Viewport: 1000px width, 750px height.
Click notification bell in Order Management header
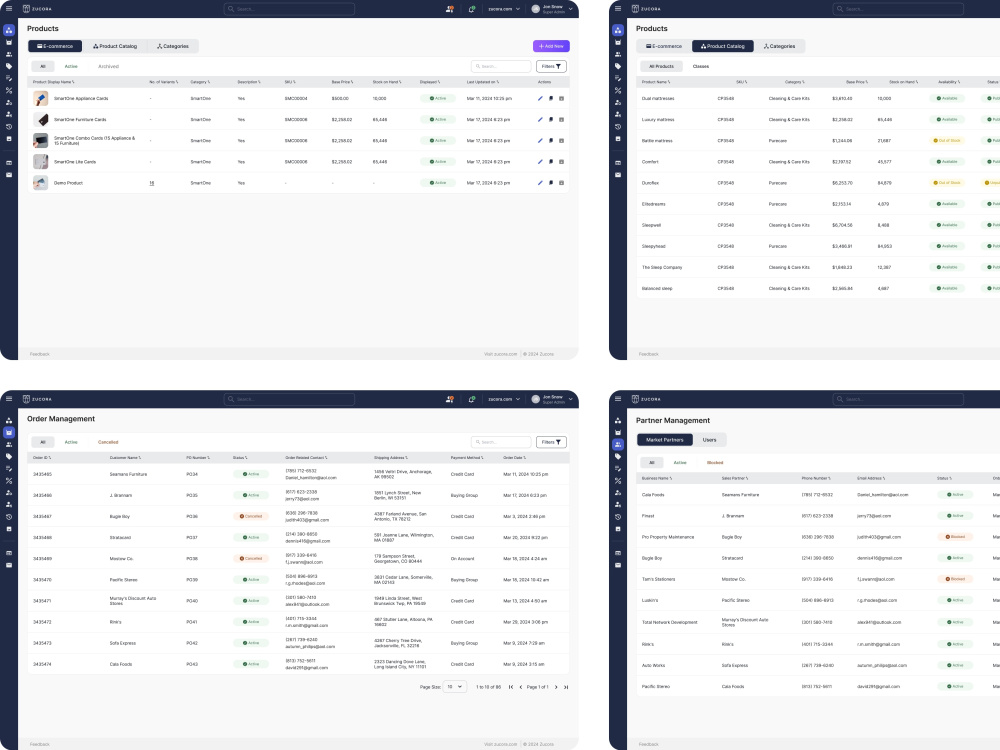(x=472, y=399)
